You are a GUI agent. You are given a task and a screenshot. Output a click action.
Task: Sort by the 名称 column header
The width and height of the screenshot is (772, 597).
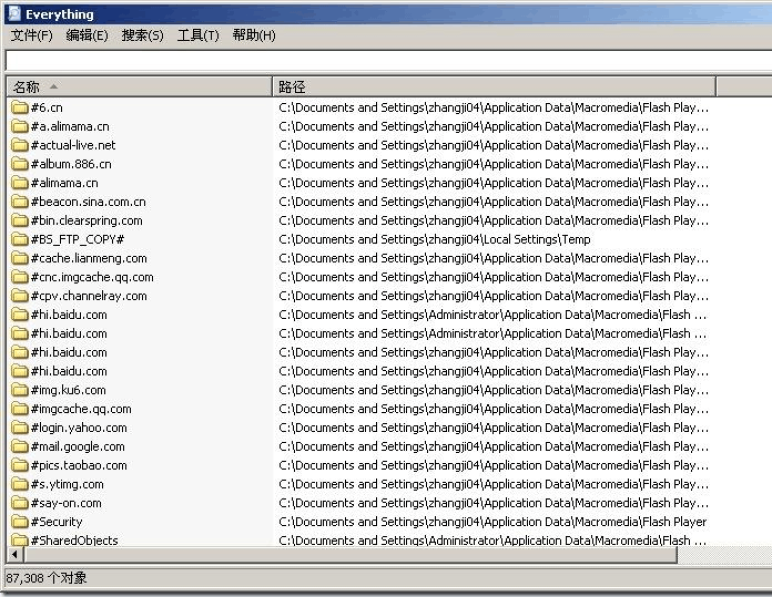[x=139, y=87]
